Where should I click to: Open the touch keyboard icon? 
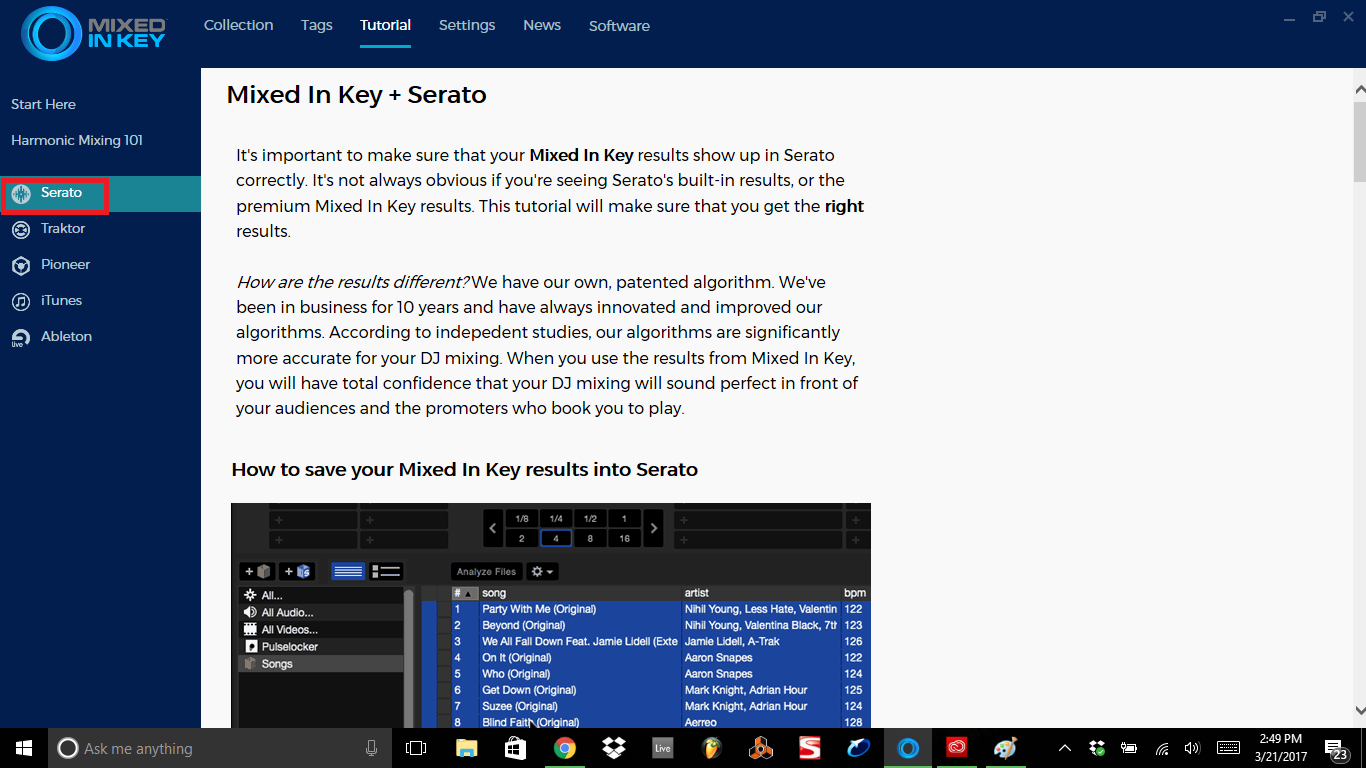pyautogui.click(x=1229, y=748)
